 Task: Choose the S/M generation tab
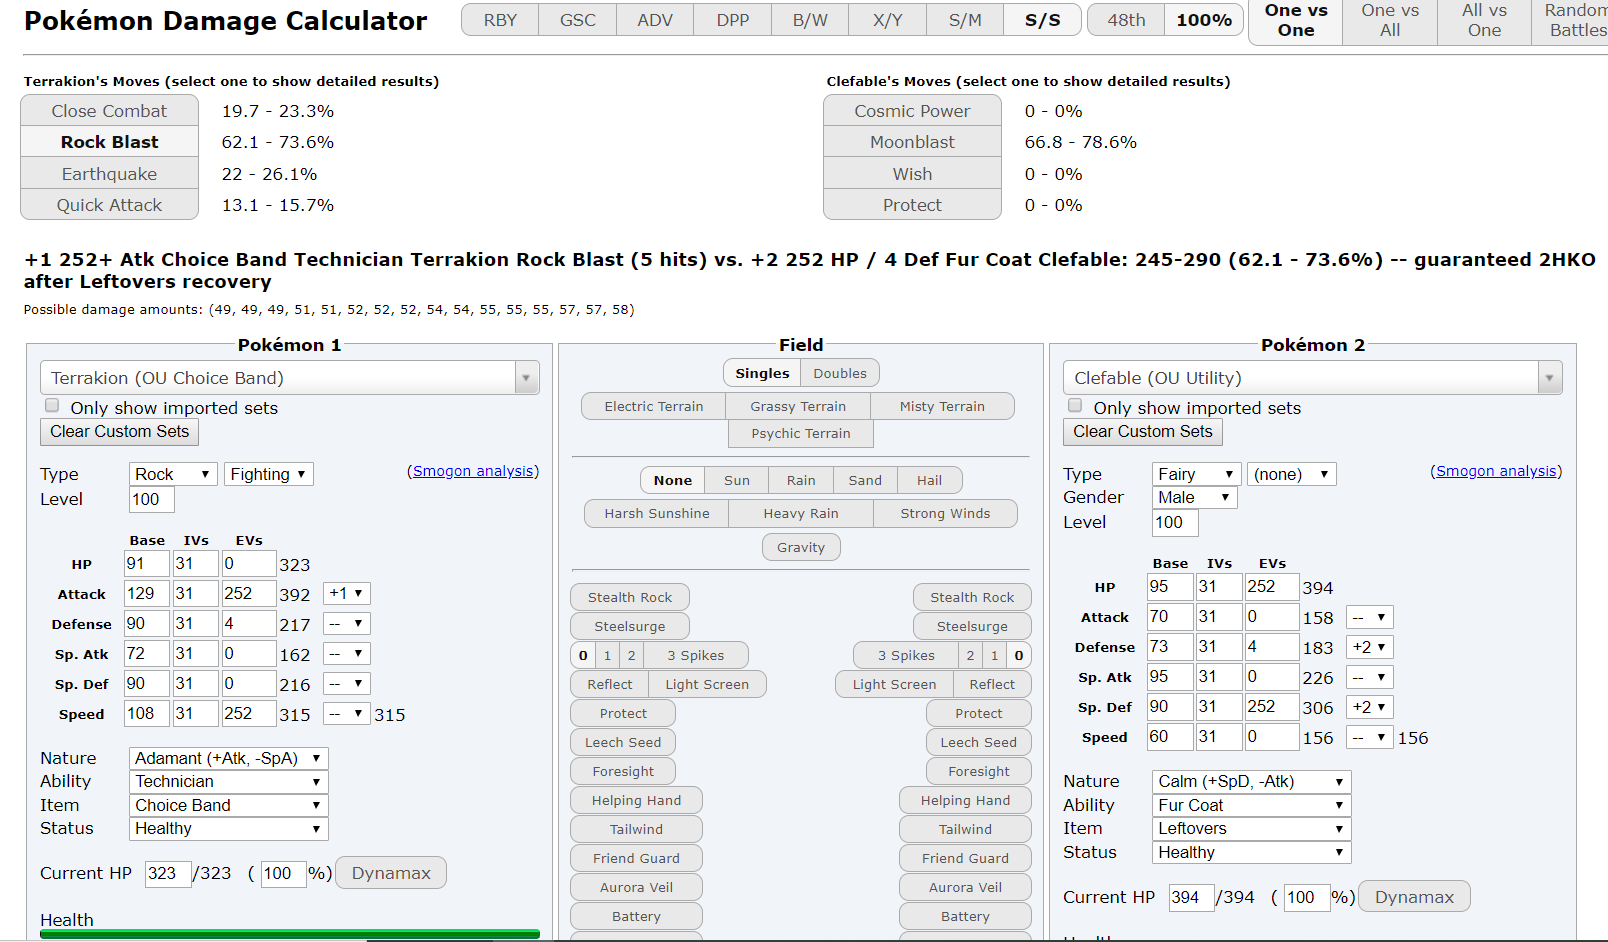(965, 20)
